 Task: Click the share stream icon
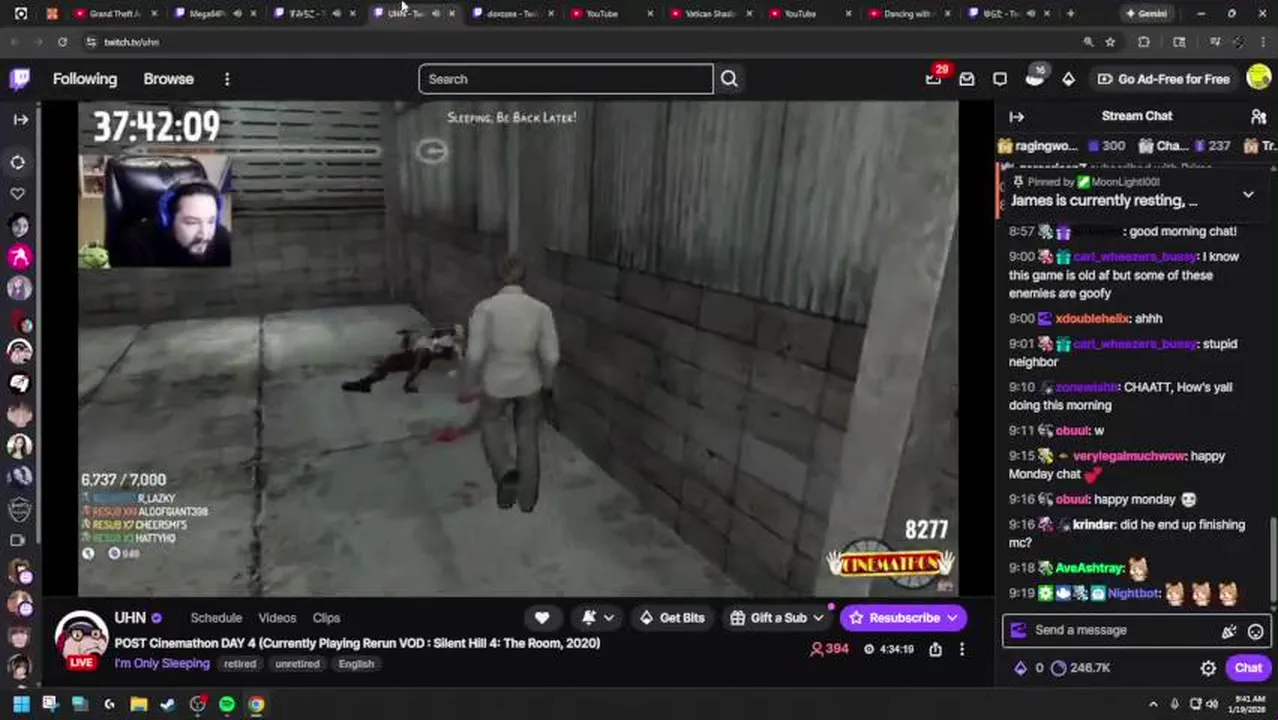[x=935, y=649]
